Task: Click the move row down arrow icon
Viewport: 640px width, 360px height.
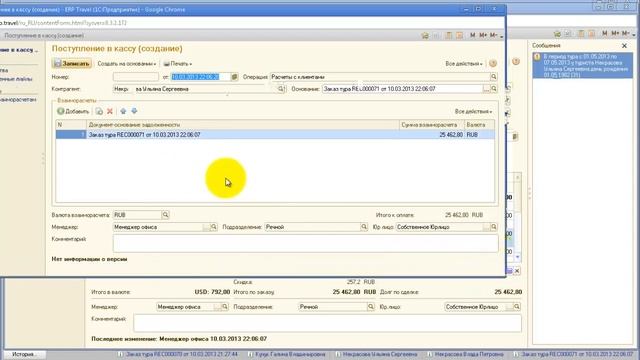Action: point(134,111)
